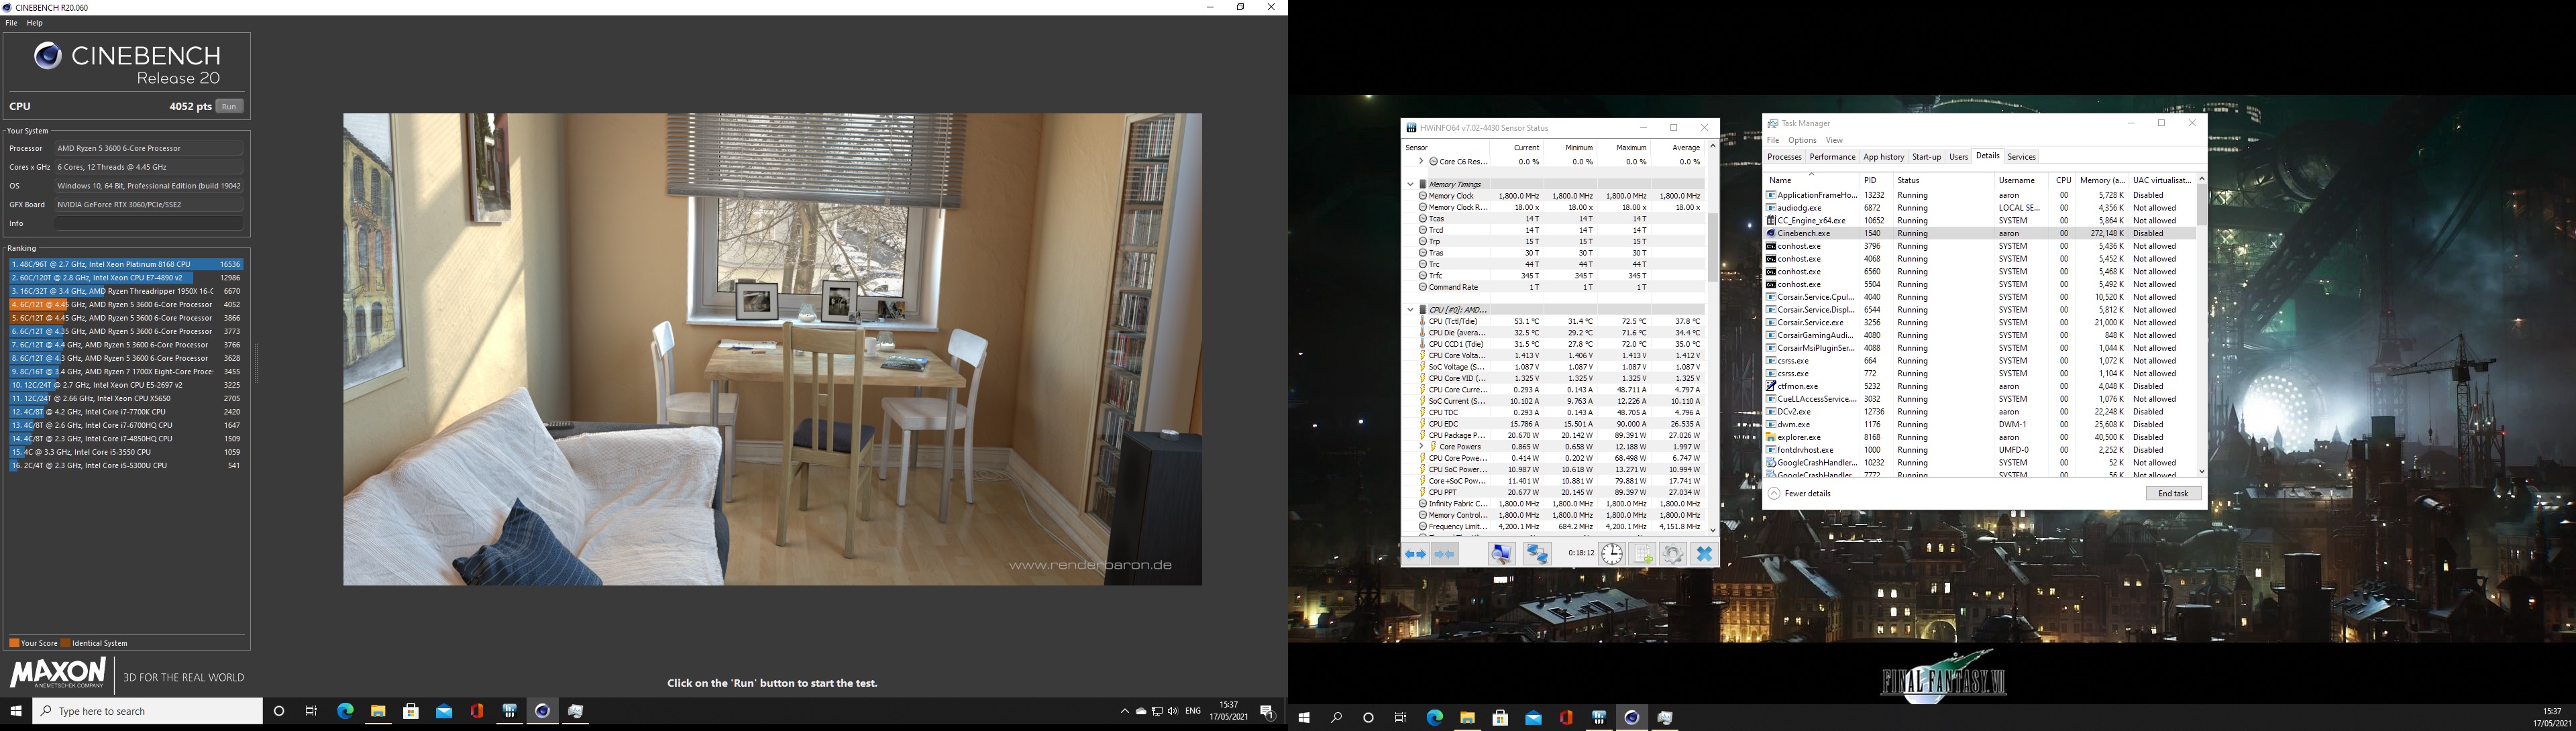This screenshot has width=2576, height=731.
Task: Click HWiNFO clock reset timer icon
Action: tap(1611, 554)
